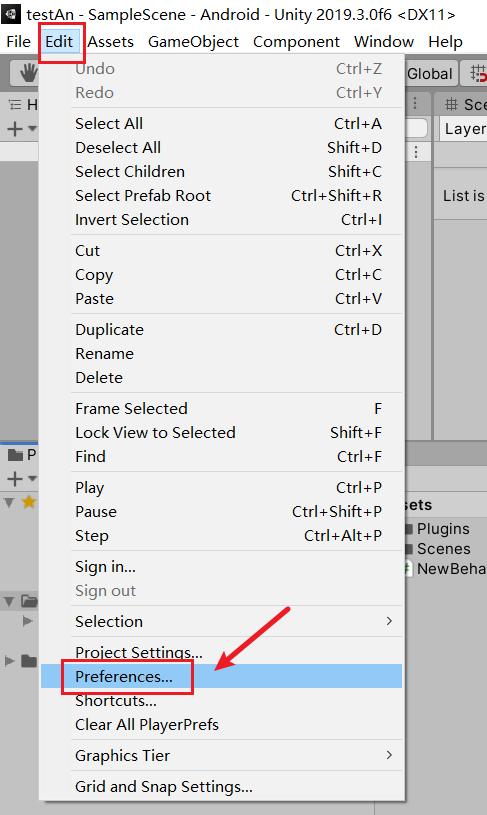Screen dimensions: 487x815
Task: Click the plus icon in Project panel
Action: click(15, 478)
